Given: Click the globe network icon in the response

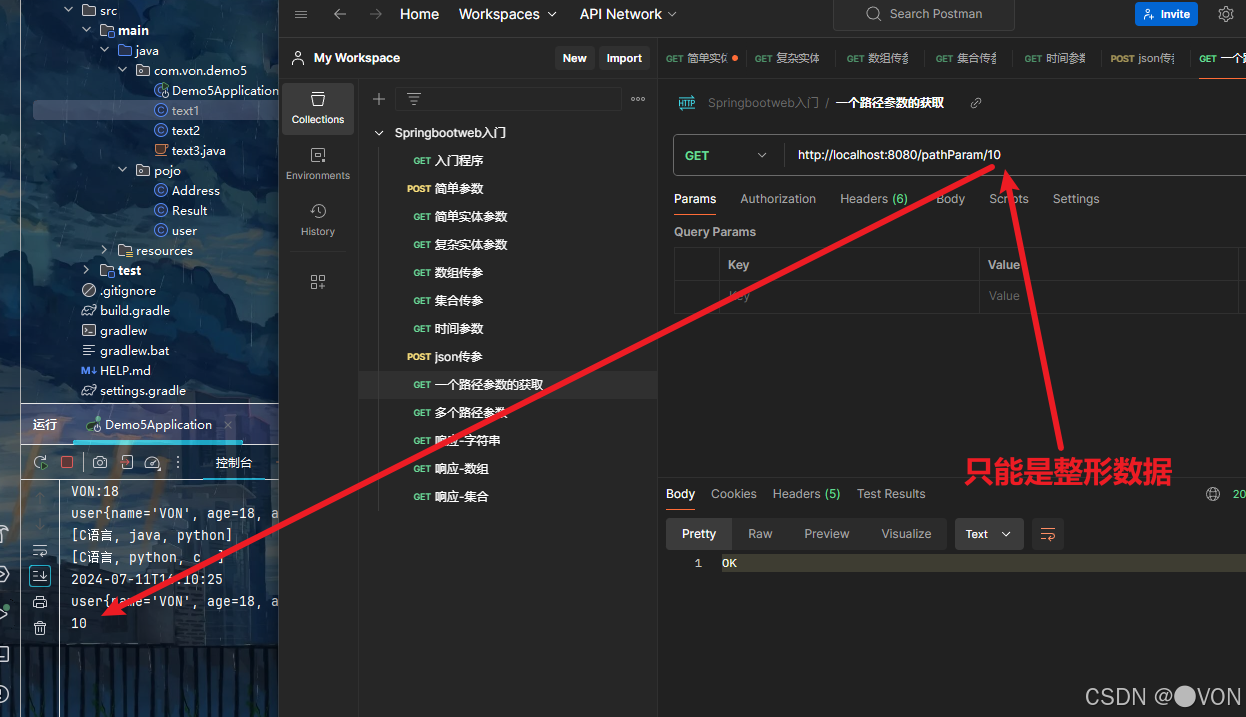Looking at the screenshot, I should click(1213, 494).
